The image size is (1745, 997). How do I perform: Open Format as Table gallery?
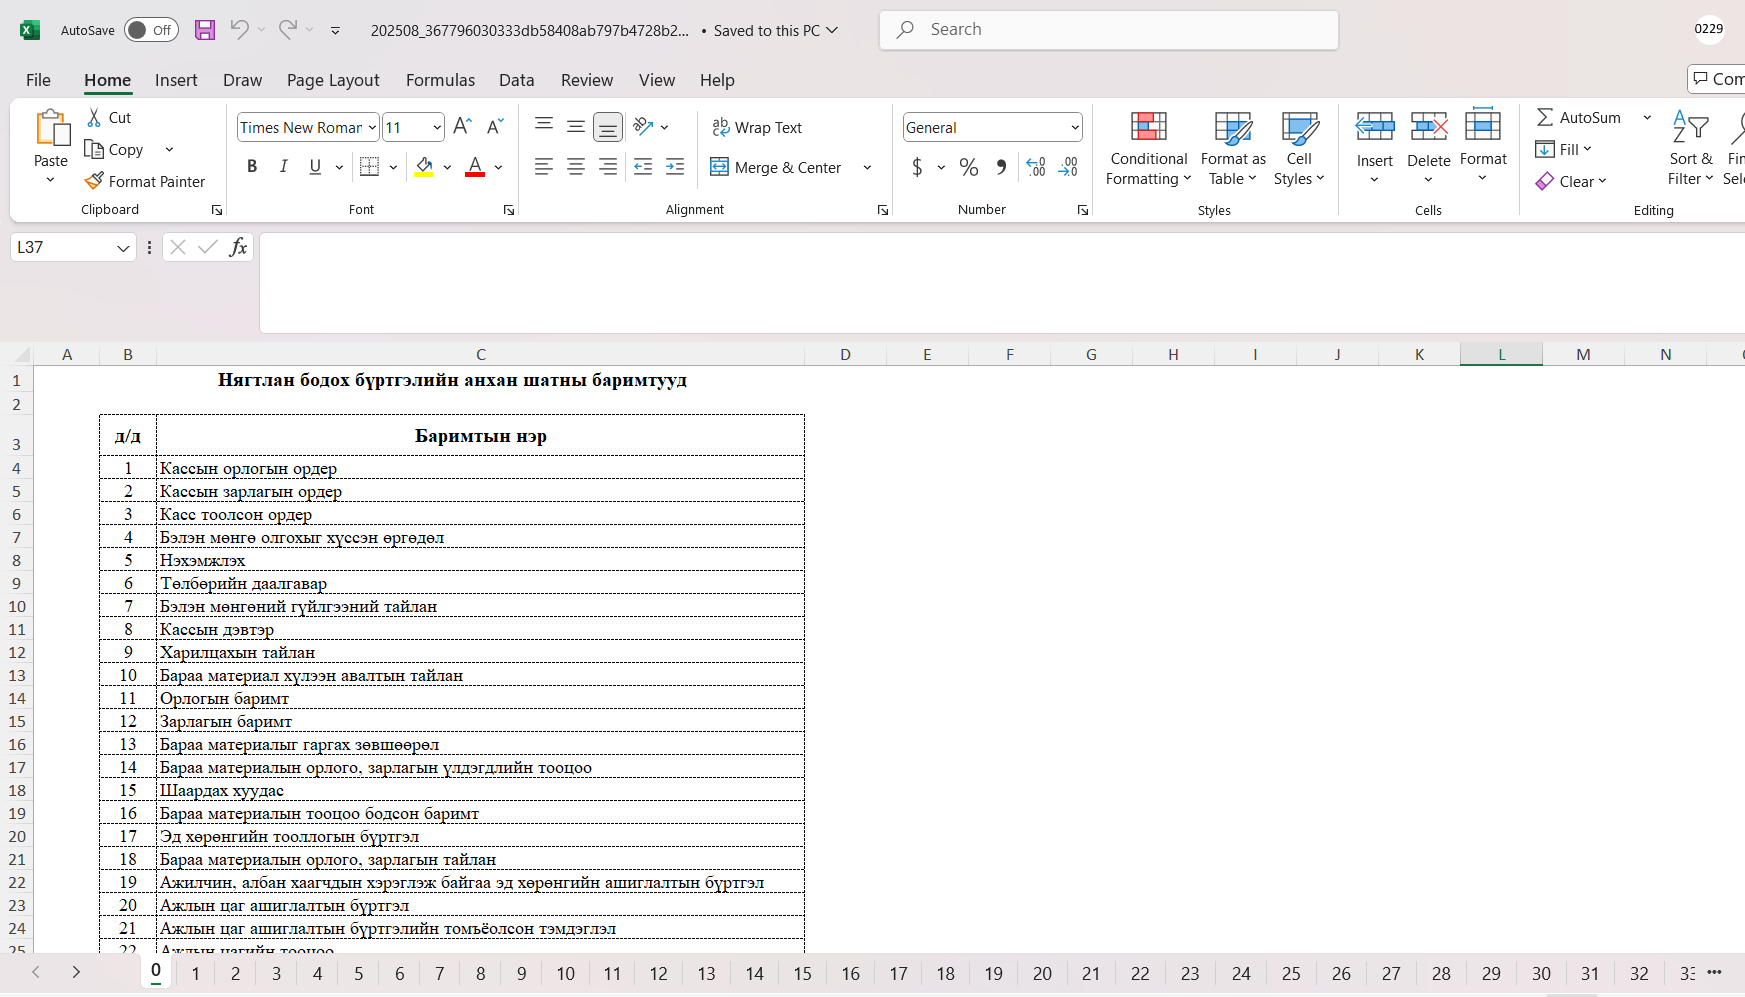[x=1233, y=148]
